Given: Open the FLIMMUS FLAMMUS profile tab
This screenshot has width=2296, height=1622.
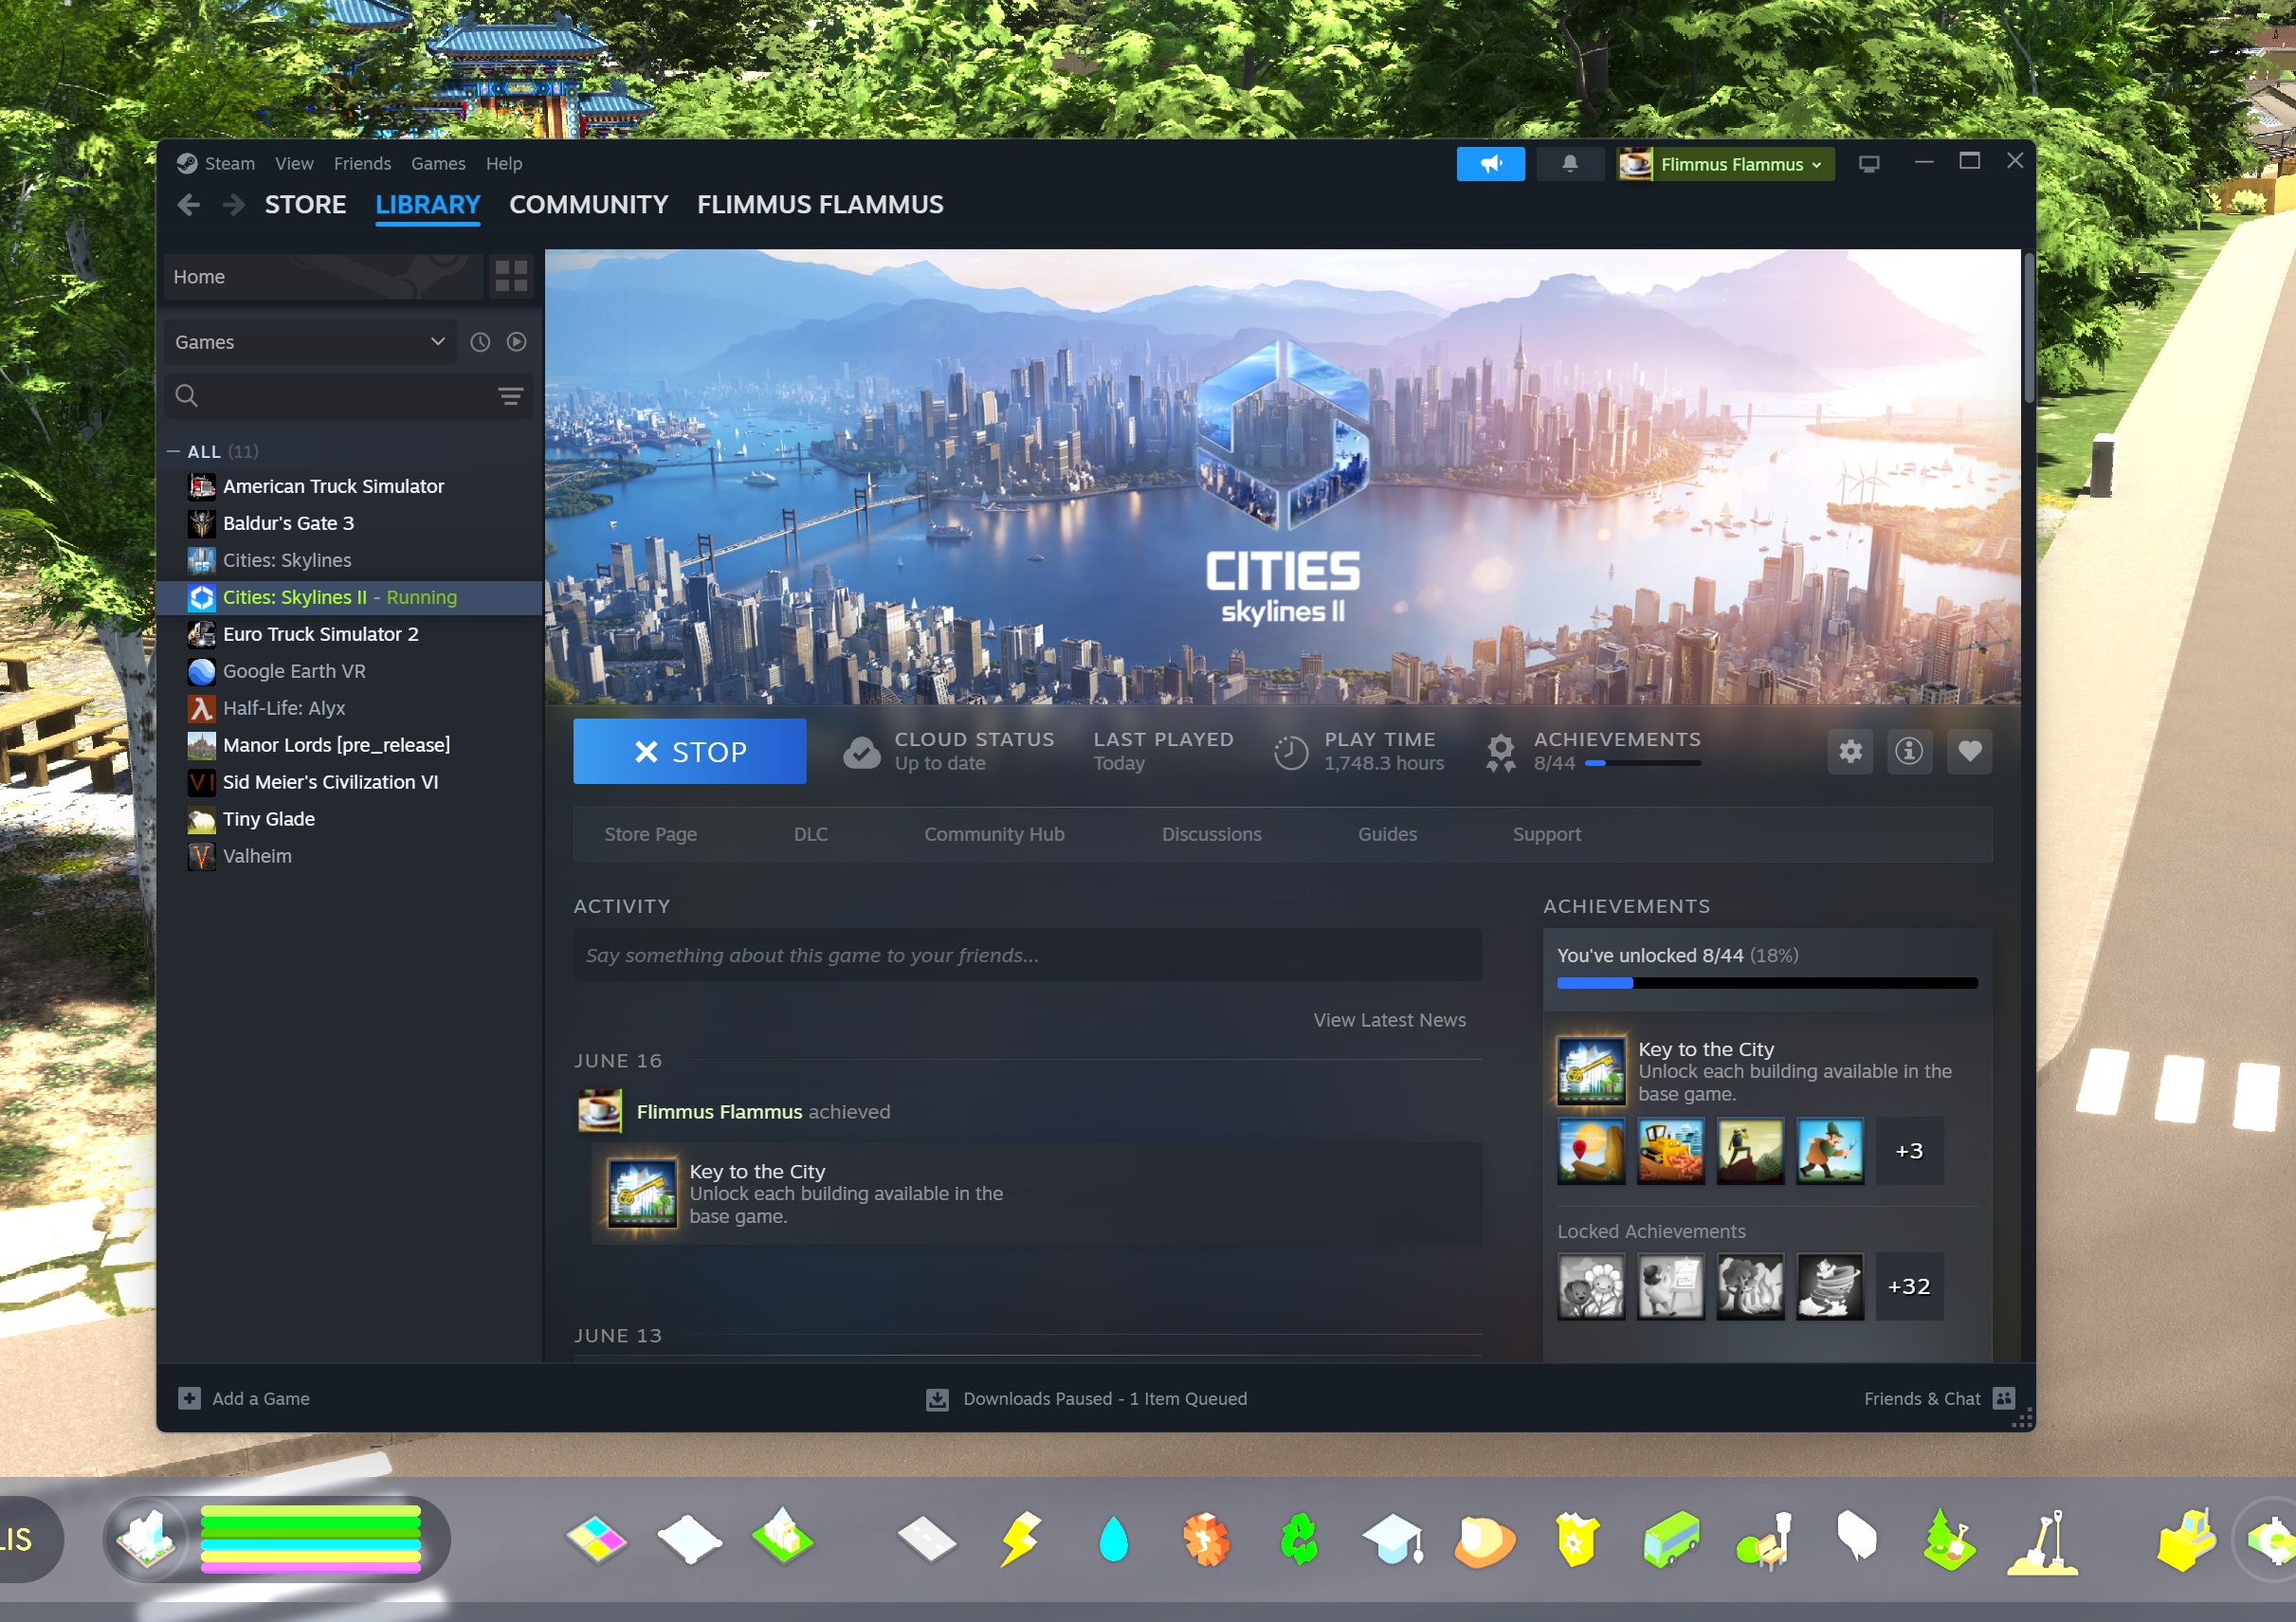Looking at the screenshot, I should click(x=820, y=205).
